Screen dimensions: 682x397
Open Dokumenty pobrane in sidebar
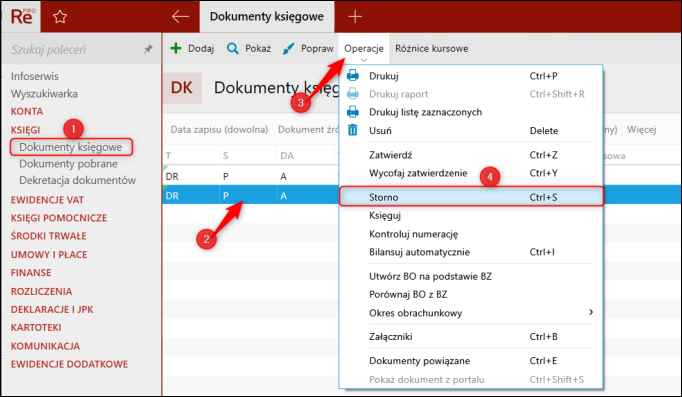pos(68,164)
